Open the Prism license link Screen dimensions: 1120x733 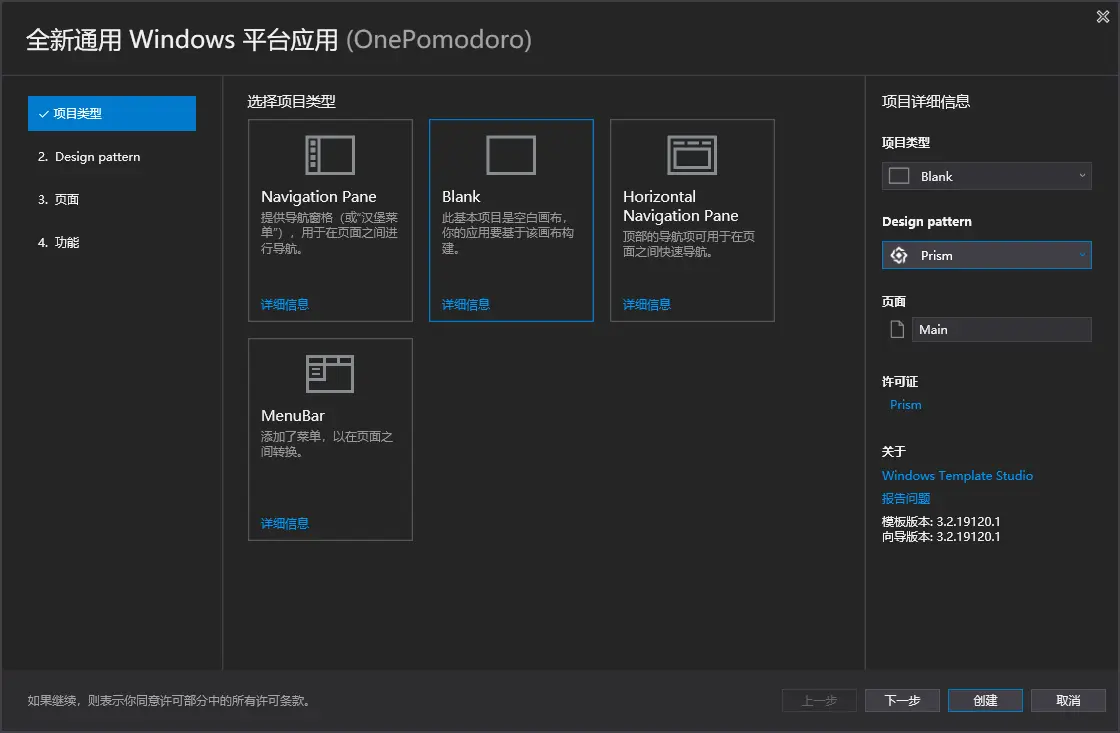[906, 404]
